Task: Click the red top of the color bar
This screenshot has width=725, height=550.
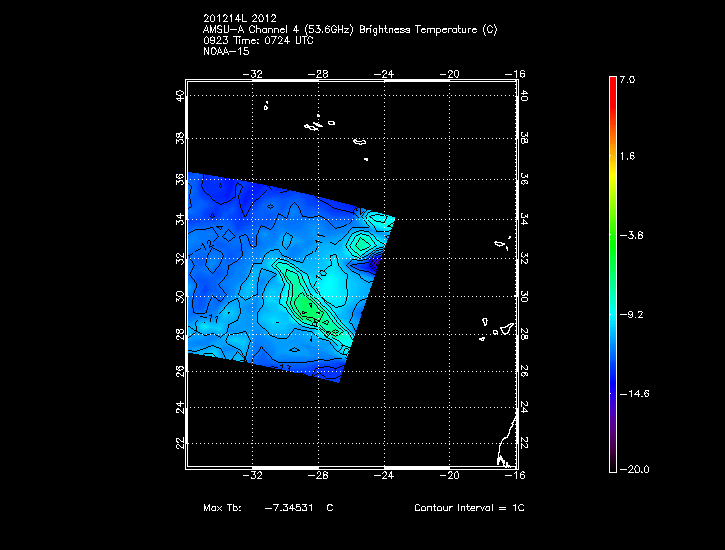Action: pyautogui.click(x=612, y=83)
